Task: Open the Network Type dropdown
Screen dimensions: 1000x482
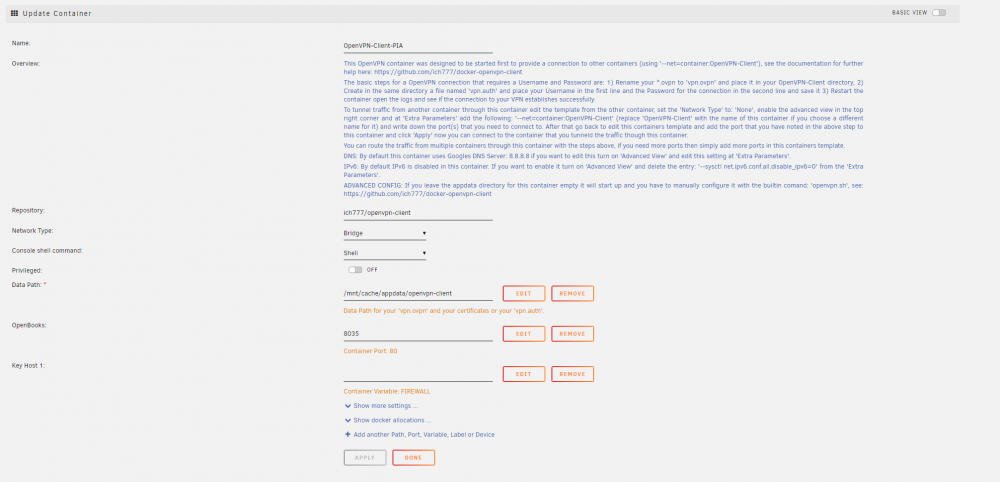Action: coord(385,233)
